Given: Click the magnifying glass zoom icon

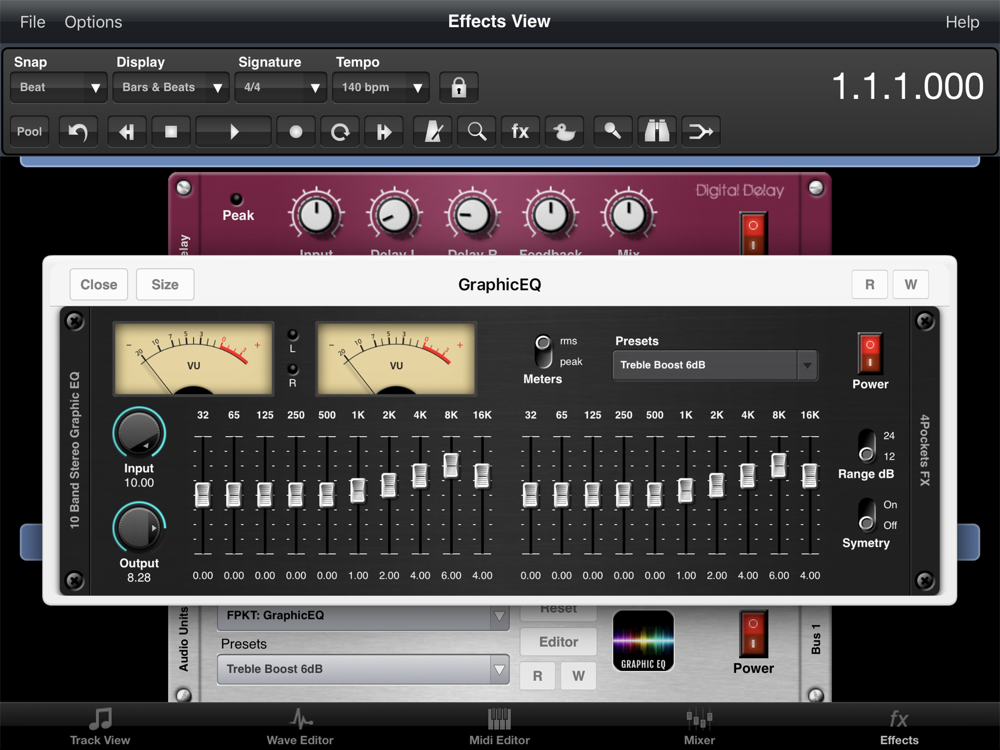Looking at the screenshot, I should point(477,132).
